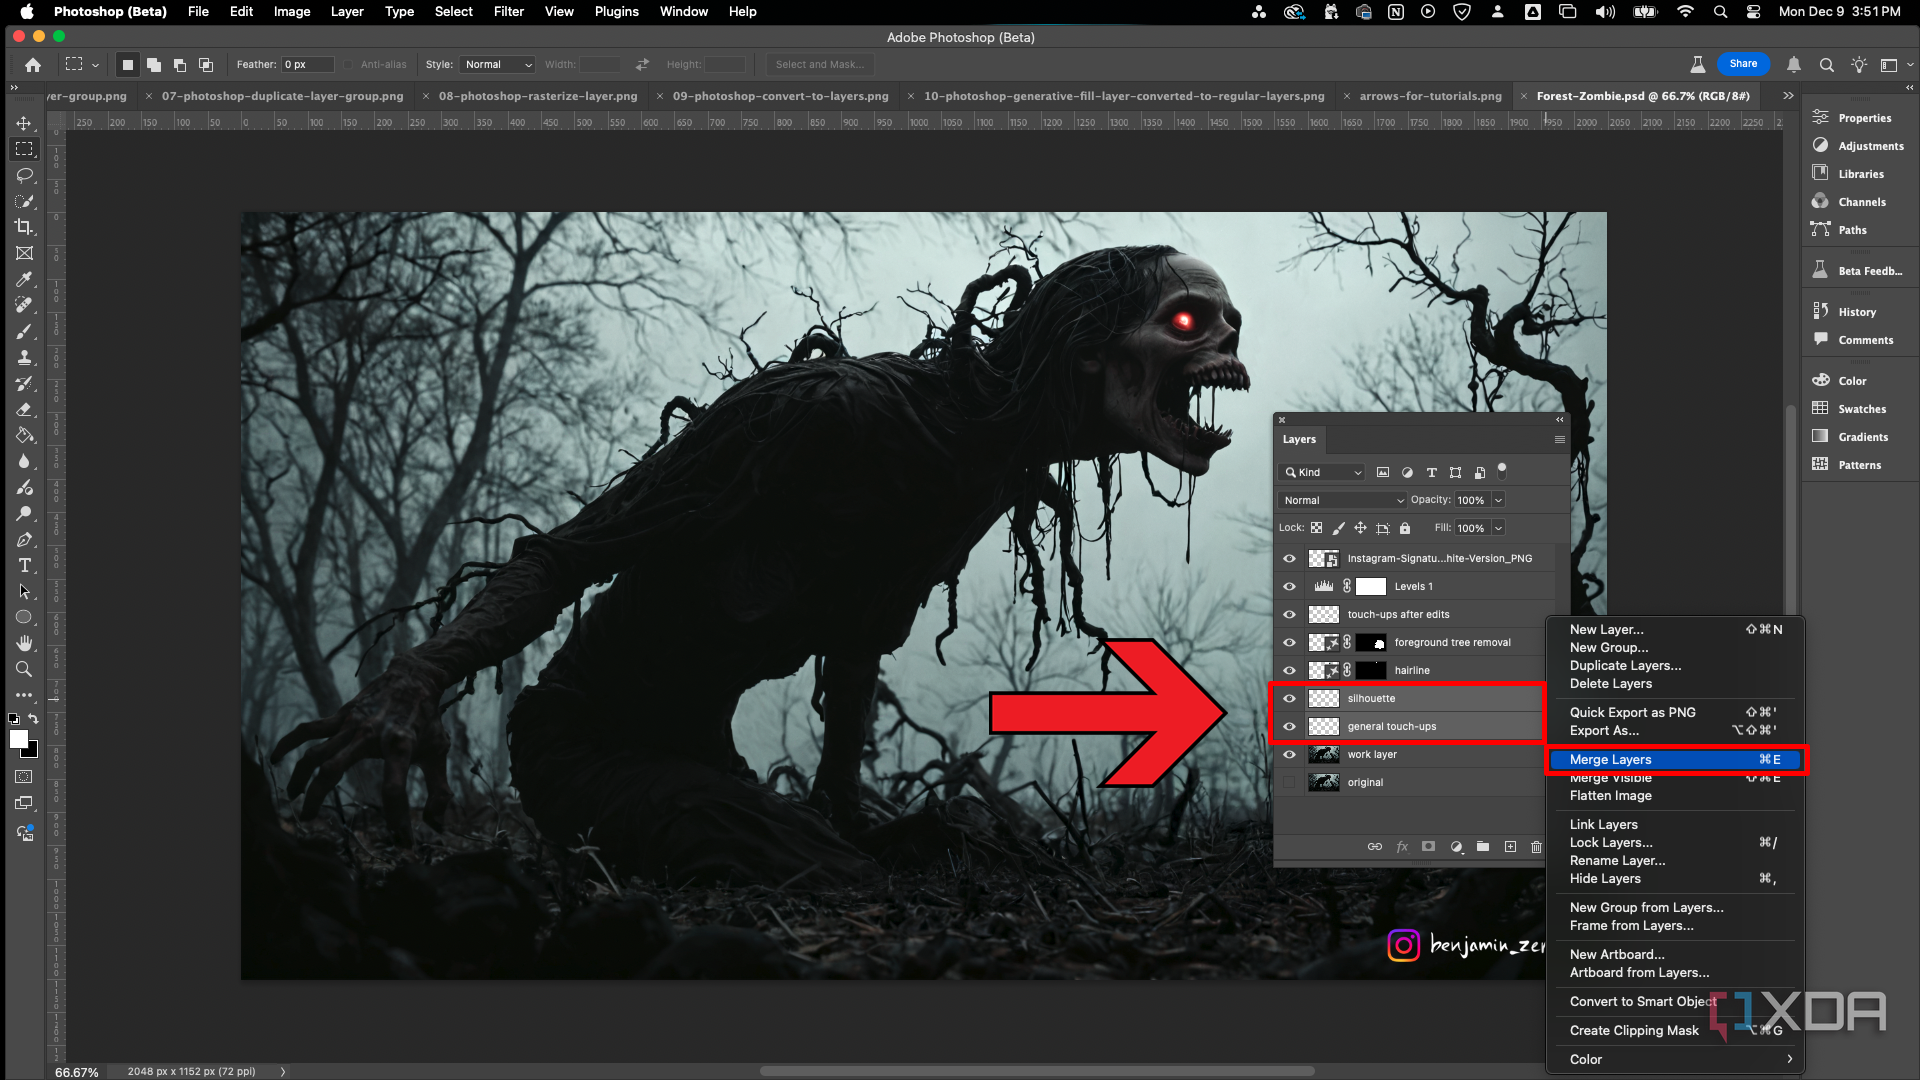Screen dimensions: 1920x1080
Task: Select the Crop tool
Action: (24, 227)
